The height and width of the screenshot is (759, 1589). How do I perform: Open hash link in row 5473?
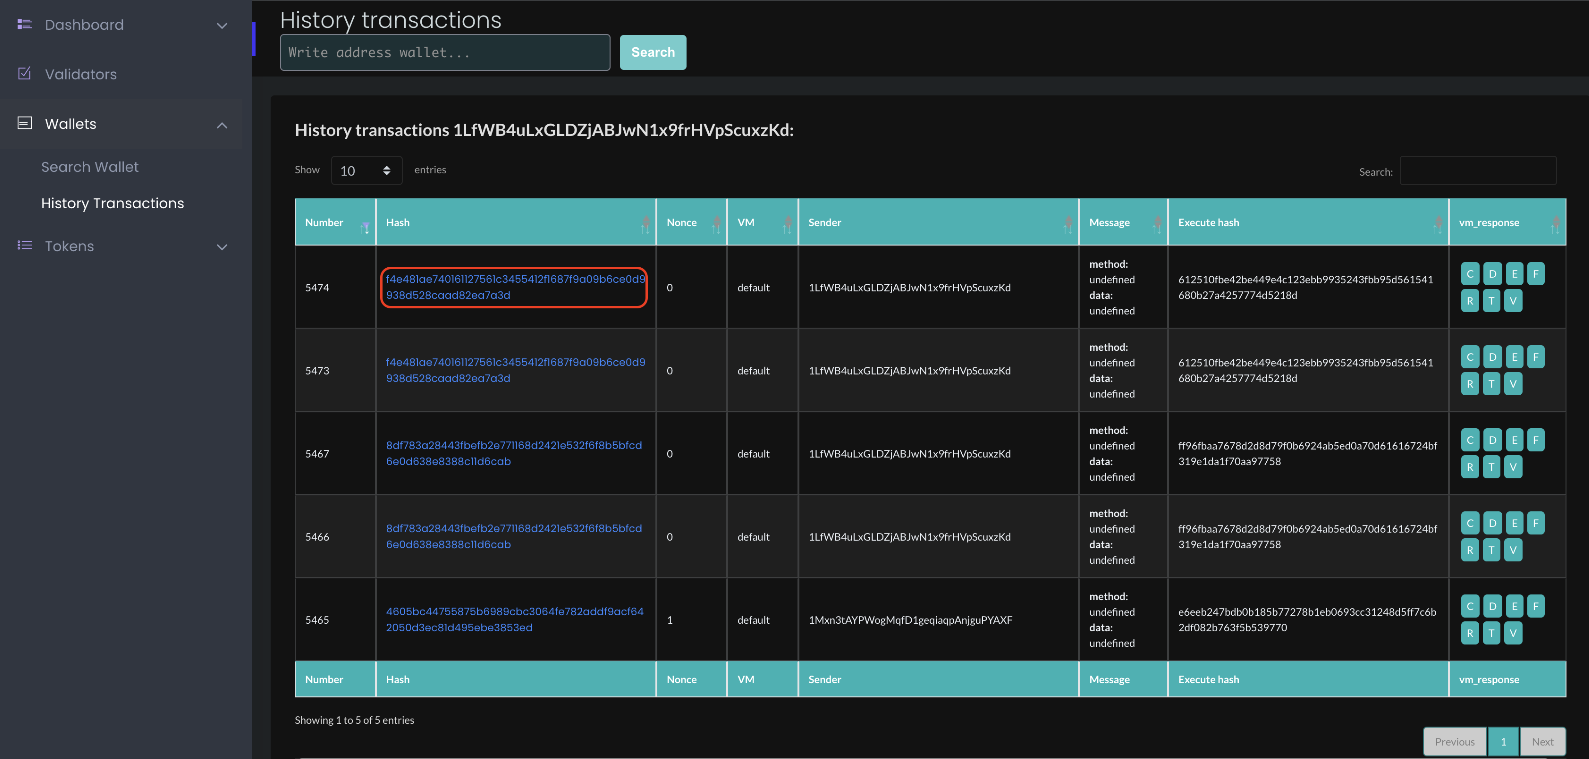coord(515,370)
